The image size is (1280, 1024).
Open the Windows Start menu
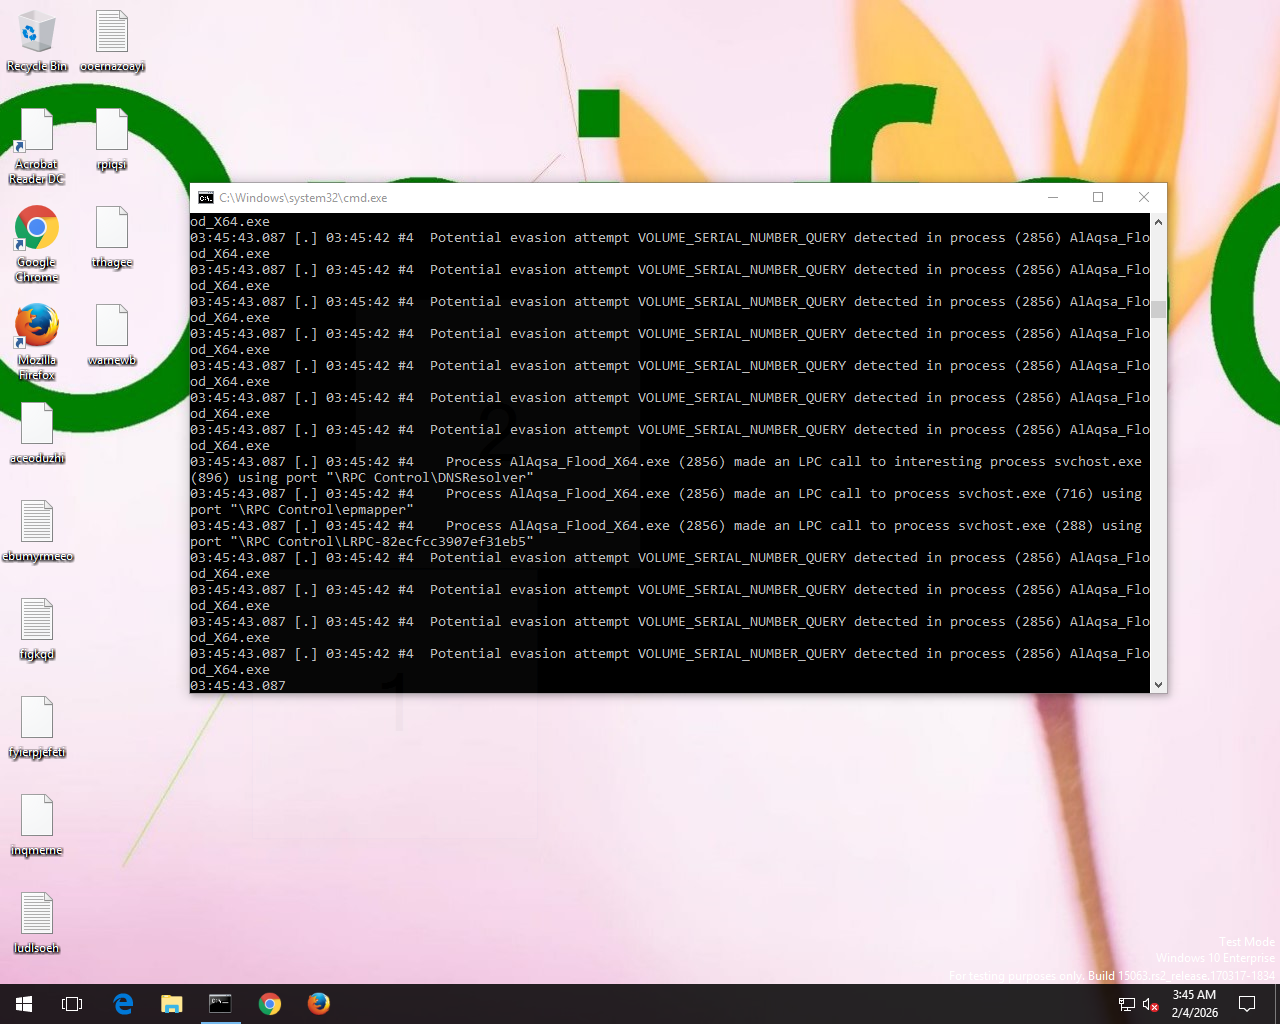[24, 1004]
